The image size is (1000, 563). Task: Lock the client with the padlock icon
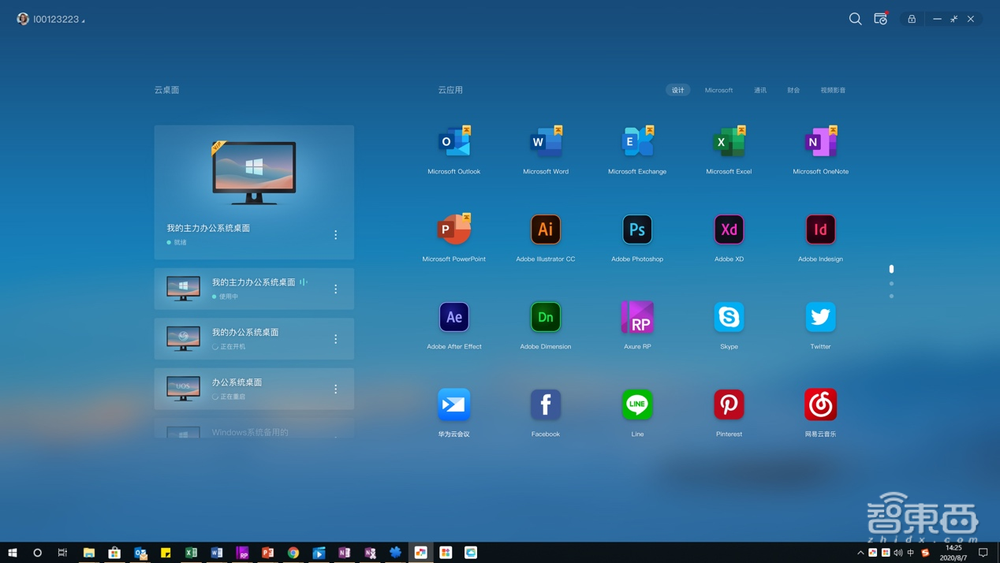[911, 19]
